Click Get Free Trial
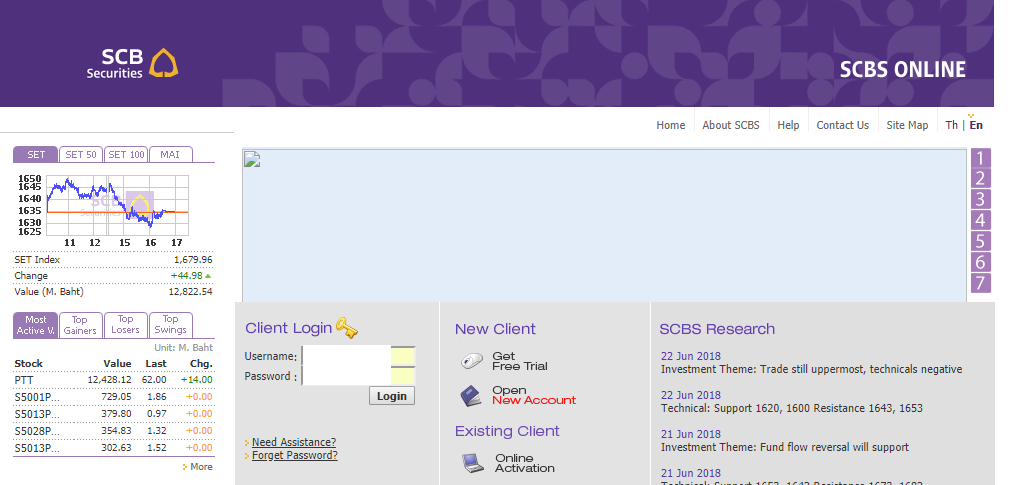The image size is (1017, 485). 520,361
